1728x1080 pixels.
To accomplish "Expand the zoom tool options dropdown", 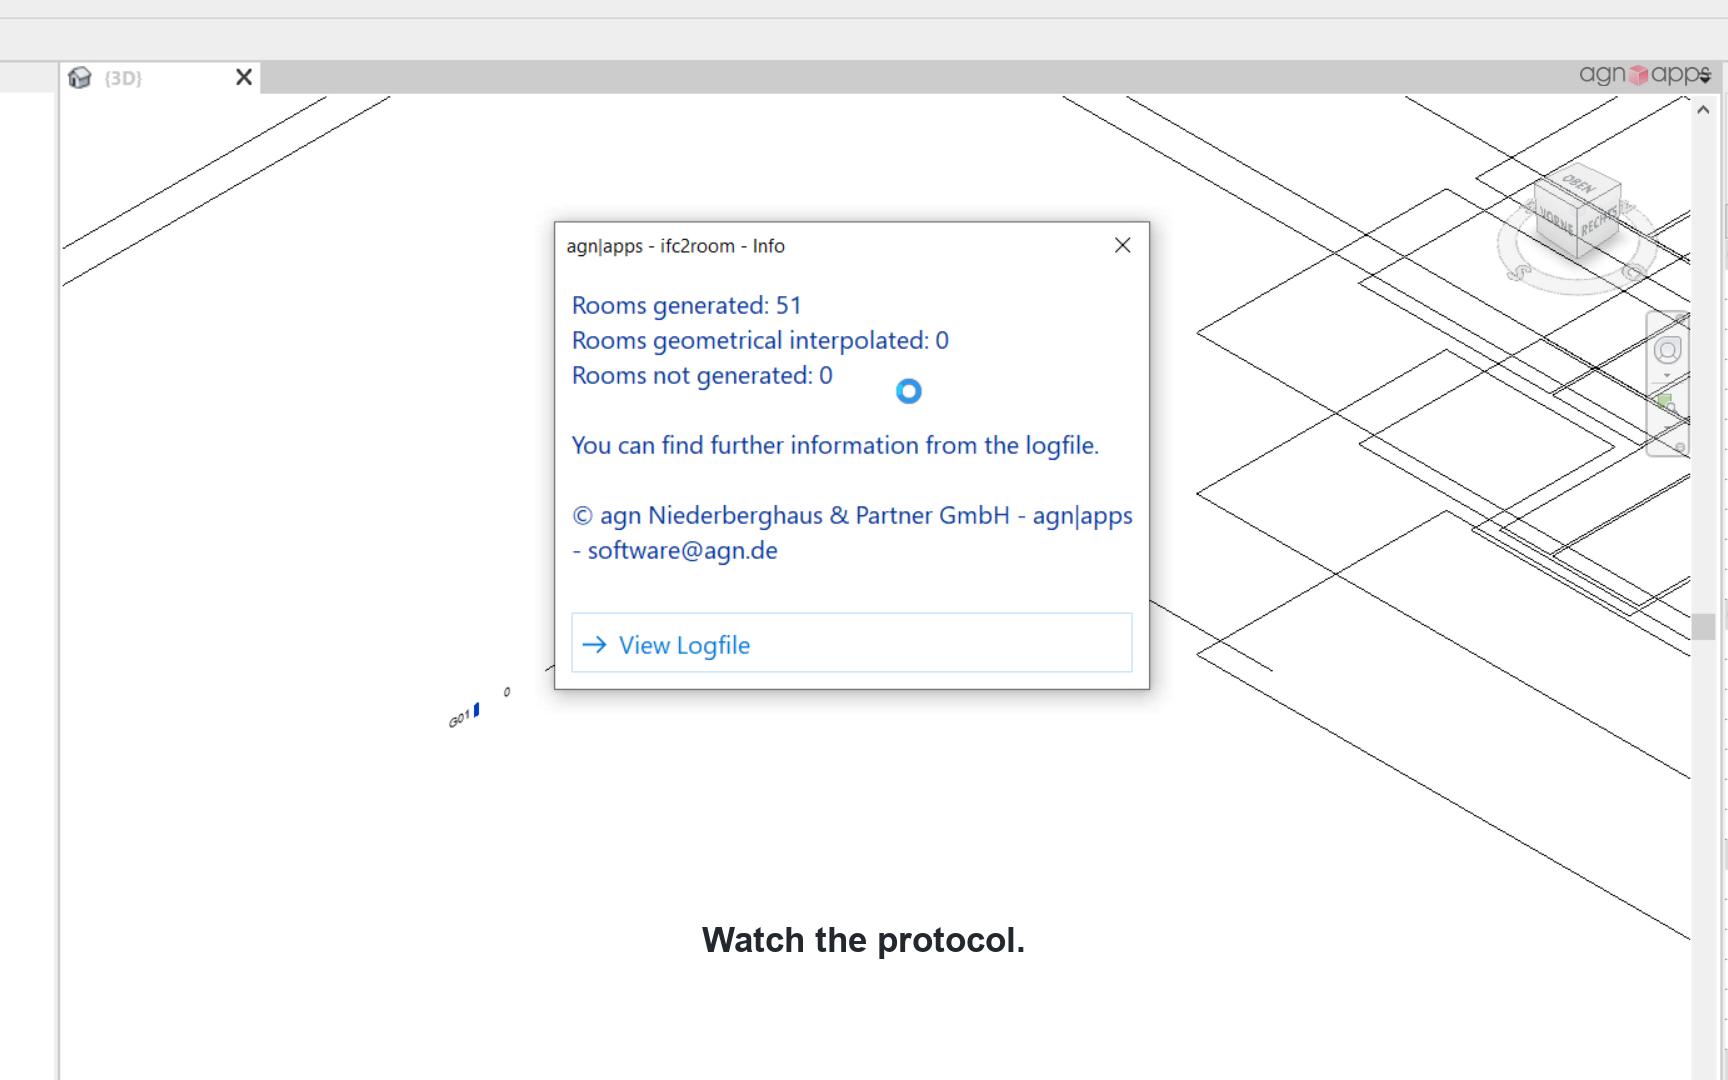I will tap(1667, 429).
